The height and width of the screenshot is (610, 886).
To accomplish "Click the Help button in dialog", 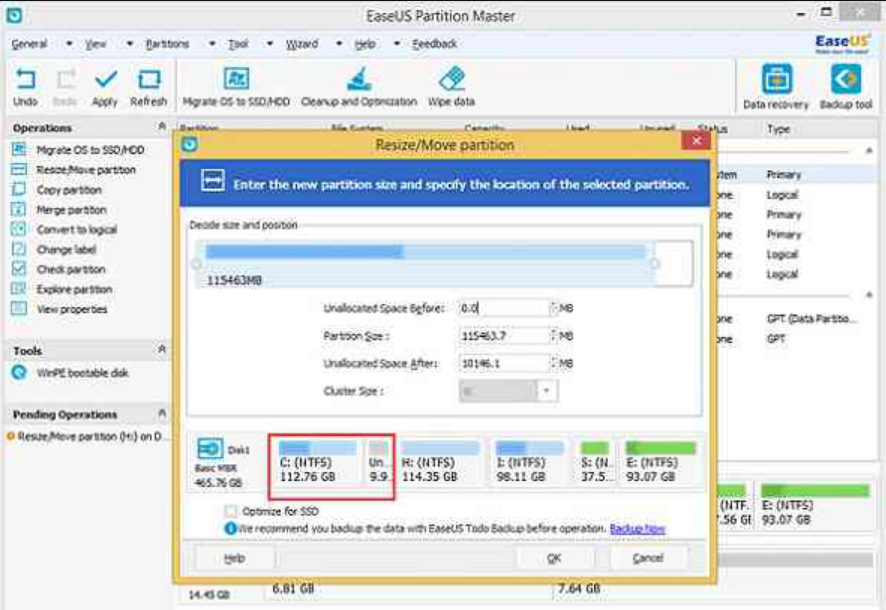I will click(x=234, y=558).
